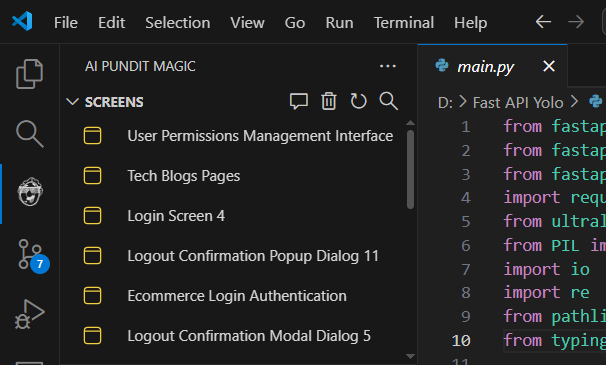Click line number 7 in the gutter
The height and width of the screenshot is (365, 606).
466,269
